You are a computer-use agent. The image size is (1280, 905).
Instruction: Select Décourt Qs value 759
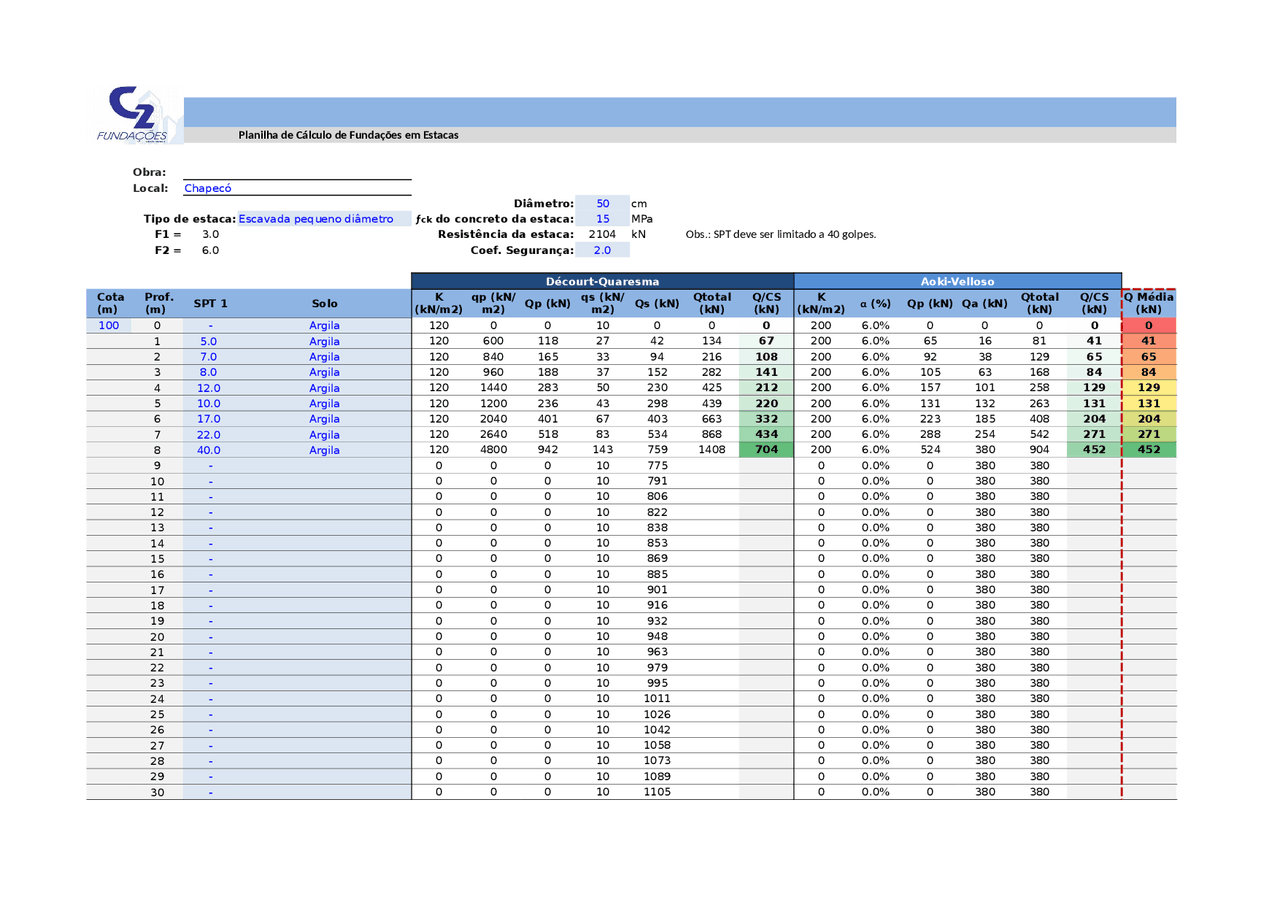(x=657, y=450)
